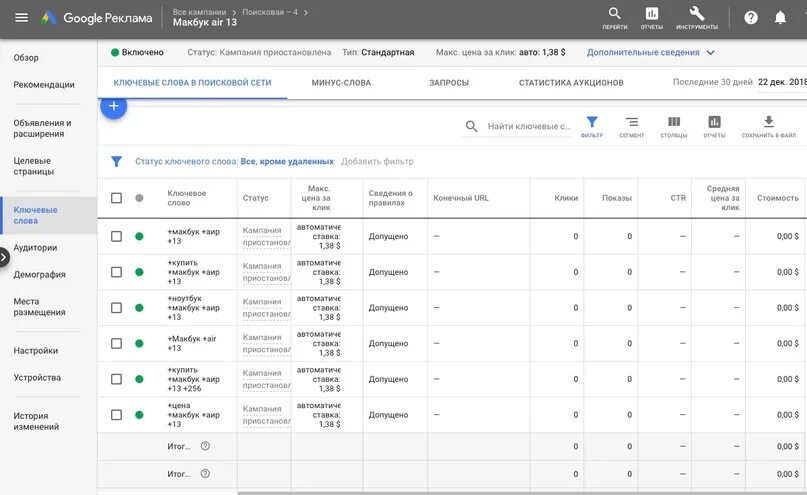Switch to the Минус-слова tab

point(341,83)
